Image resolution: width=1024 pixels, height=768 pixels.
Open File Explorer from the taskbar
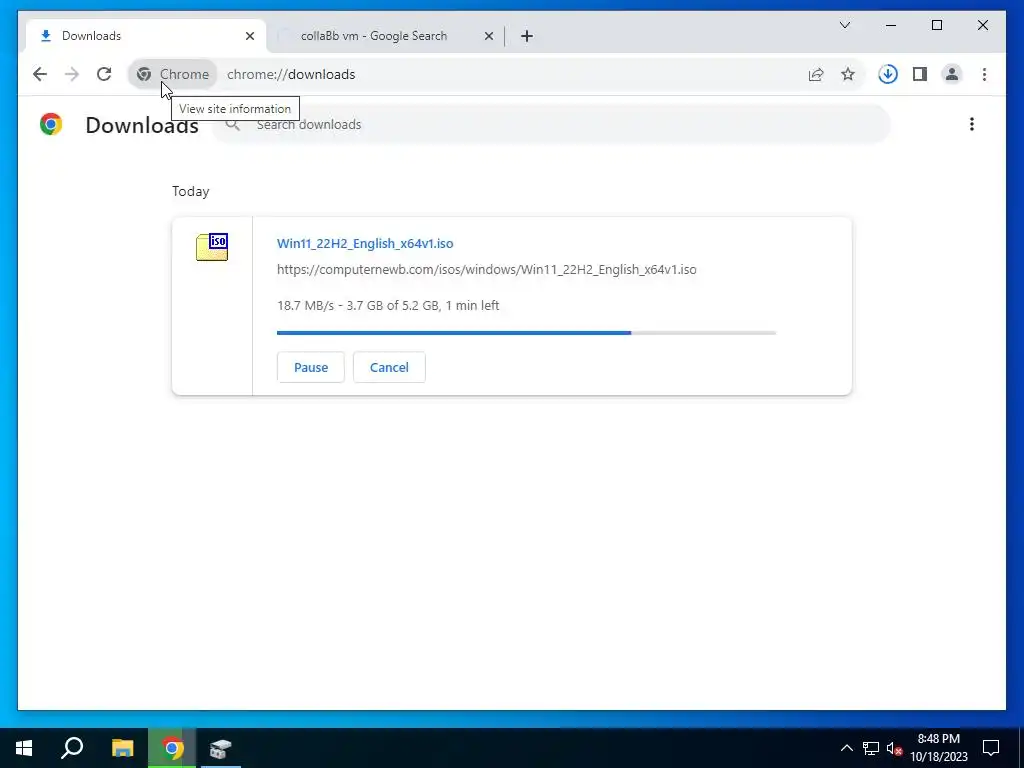click(122, 748)
